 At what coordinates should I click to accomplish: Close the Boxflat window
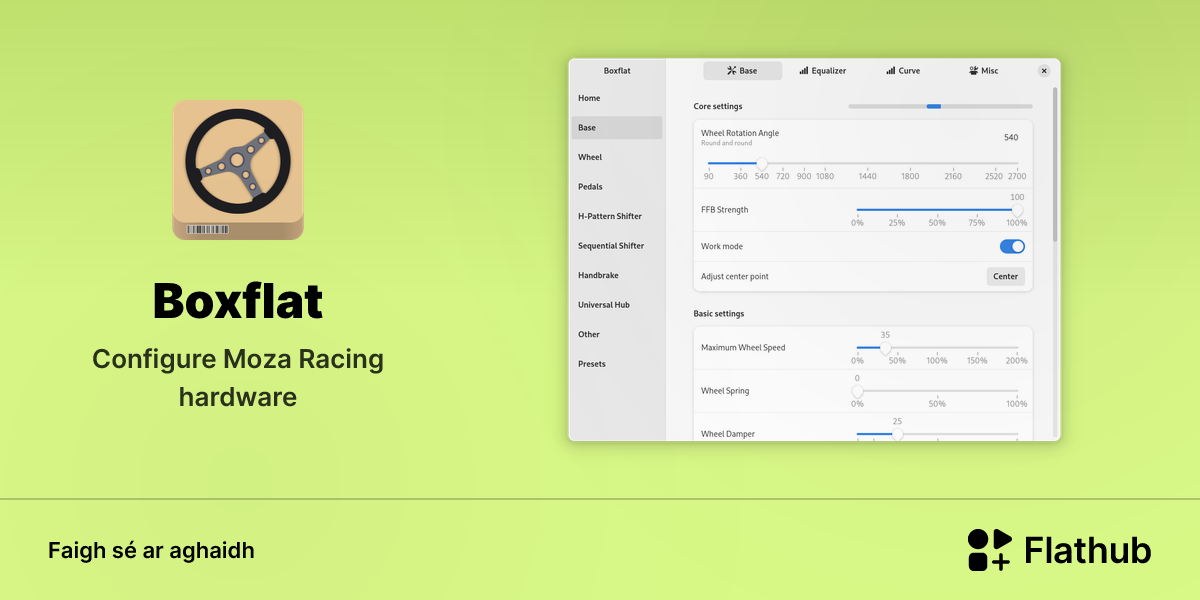[x=1044, y=71]
